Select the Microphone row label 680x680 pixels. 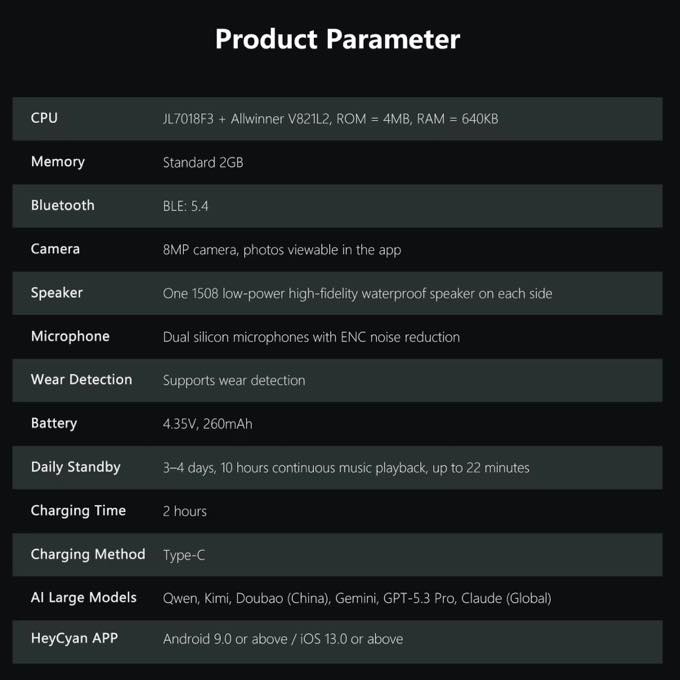(x=70, y=336)
